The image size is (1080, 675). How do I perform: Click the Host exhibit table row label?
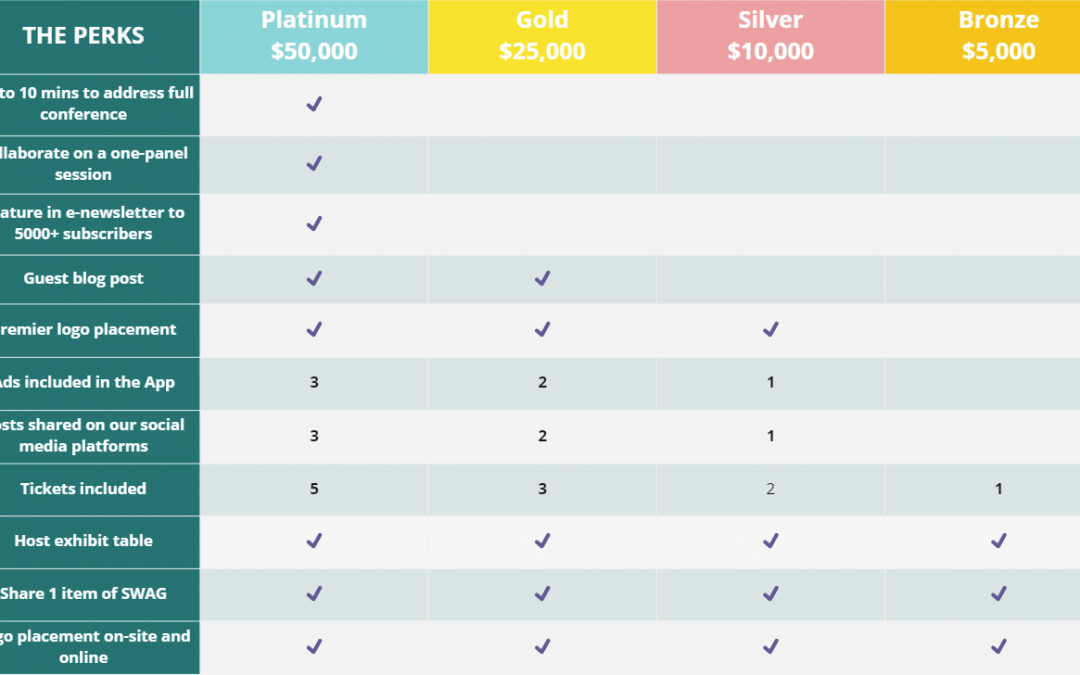(83, 541)
